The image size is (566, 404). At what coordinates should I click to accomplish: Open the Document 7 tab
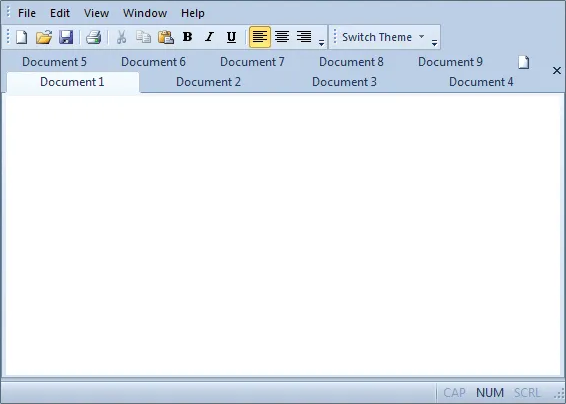tap(252, 62)
